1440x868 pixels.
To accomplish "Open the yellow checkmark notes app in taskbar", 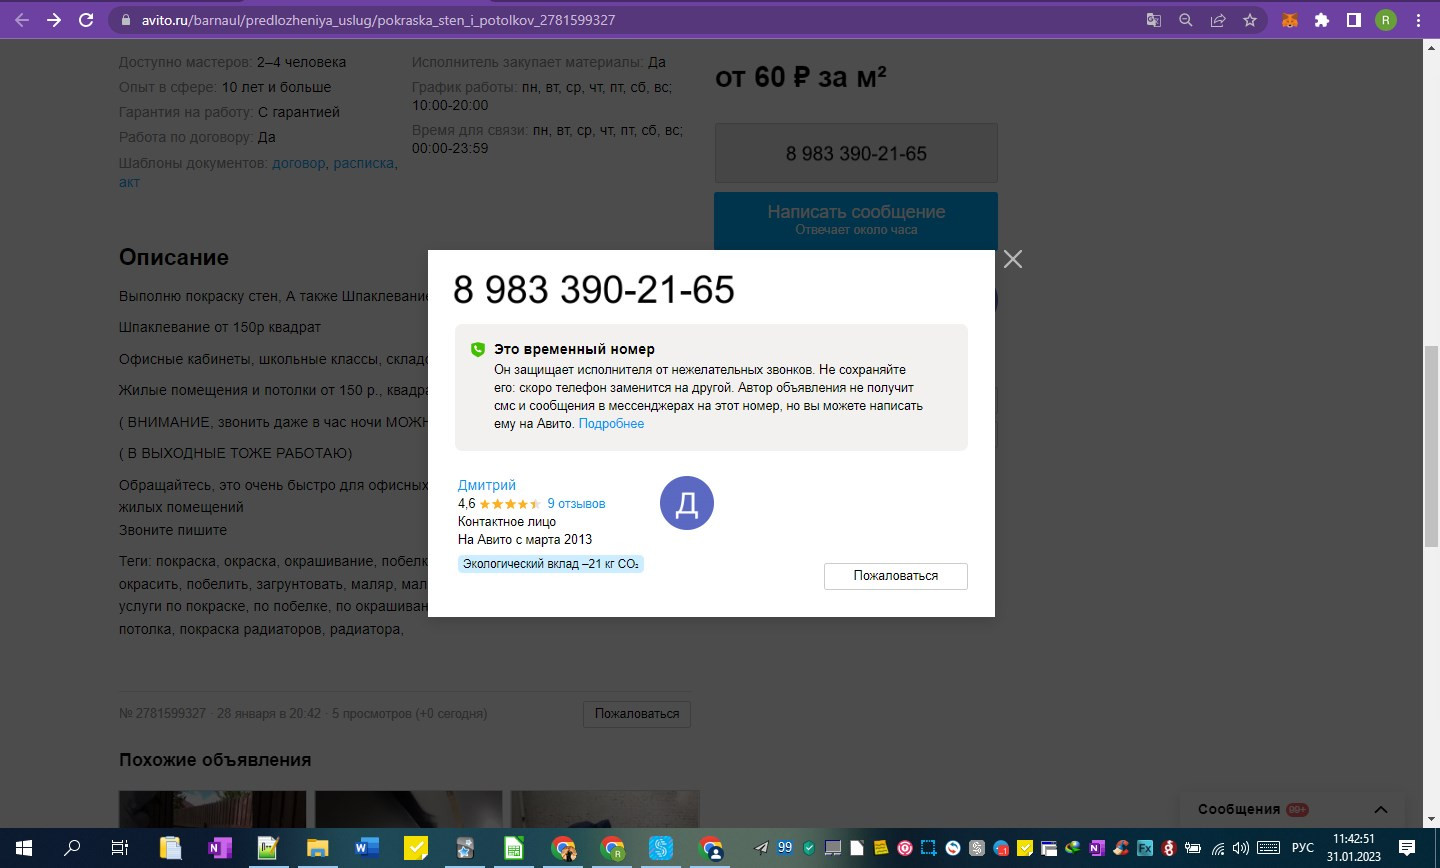I will (415, 848).
